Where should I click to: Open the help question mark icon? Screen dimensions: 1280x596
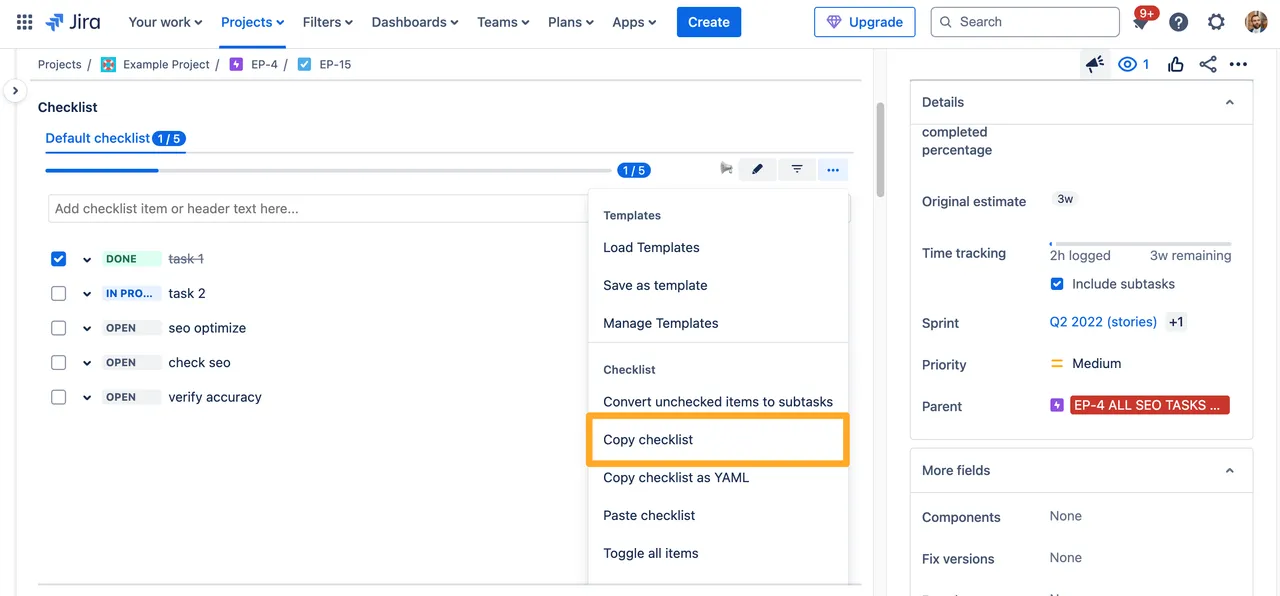tap(1179, 22)
